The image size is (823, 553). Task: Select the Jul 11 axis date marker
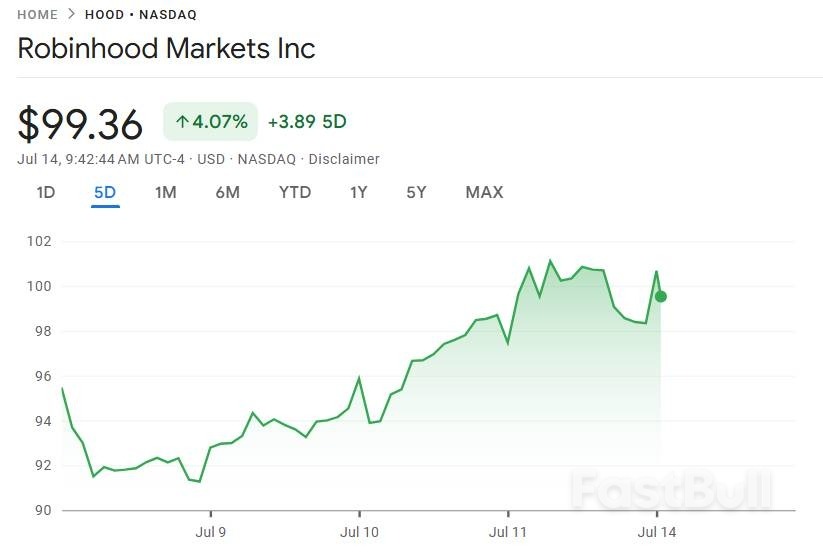coord(509,532)
